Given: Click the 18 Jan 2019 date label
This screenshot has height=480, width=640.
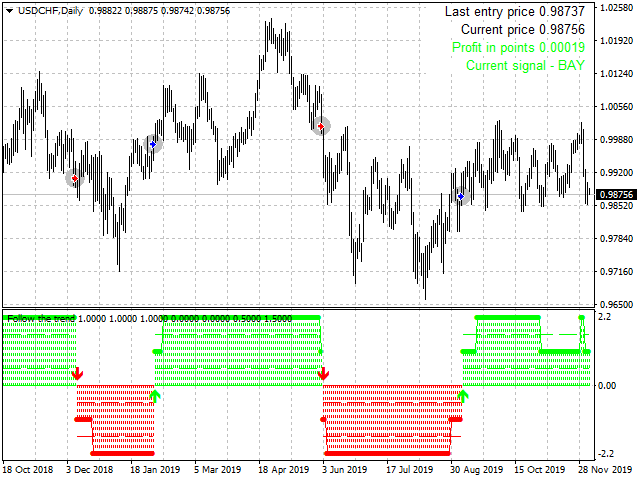Looking at the screenshot, I should 155,470.
